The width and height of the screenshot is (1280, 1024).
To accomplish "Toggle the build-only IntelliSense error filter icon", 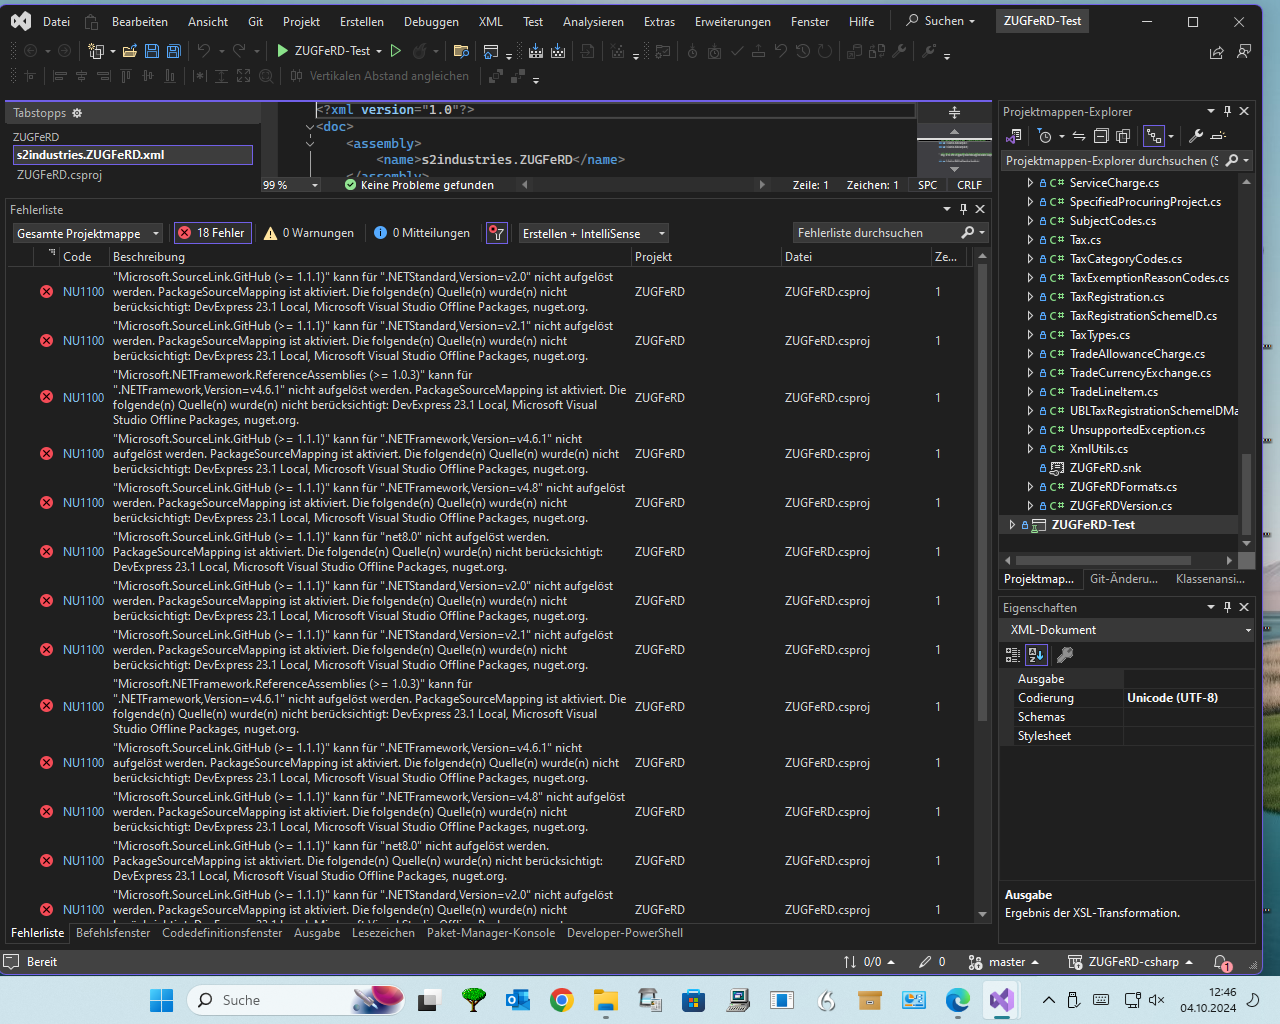I will (x=497, y=233).
